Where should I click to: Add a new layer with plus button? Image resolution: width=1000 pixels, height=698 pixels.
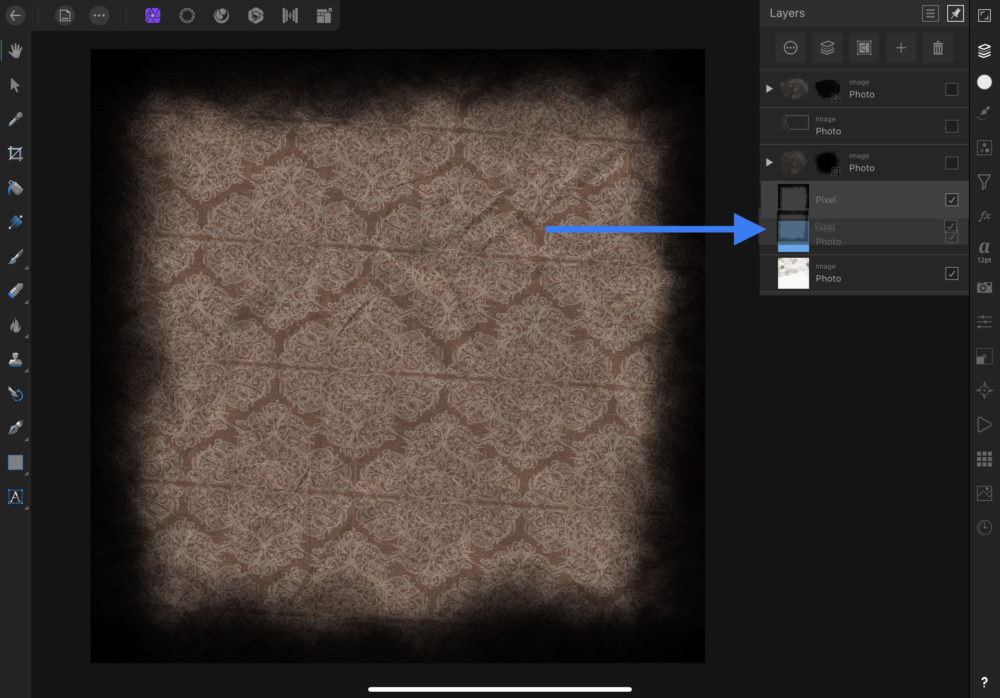point(901,48)
